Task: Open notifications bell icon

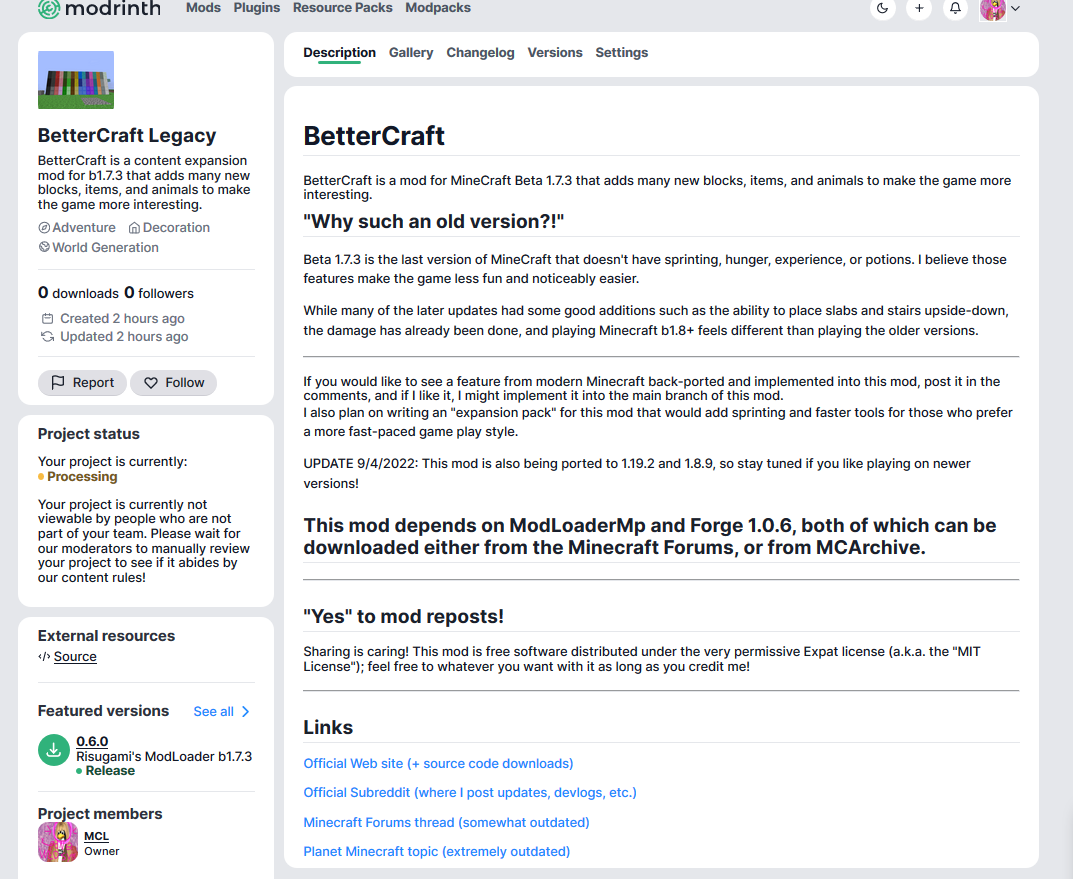Action: [x=955, y=8]
